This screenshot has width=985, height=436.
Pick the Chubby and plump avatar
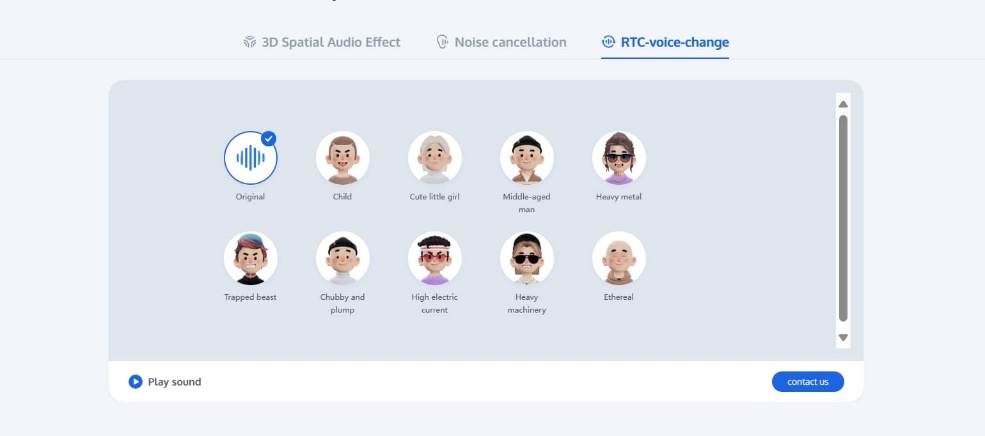[343, 258]
